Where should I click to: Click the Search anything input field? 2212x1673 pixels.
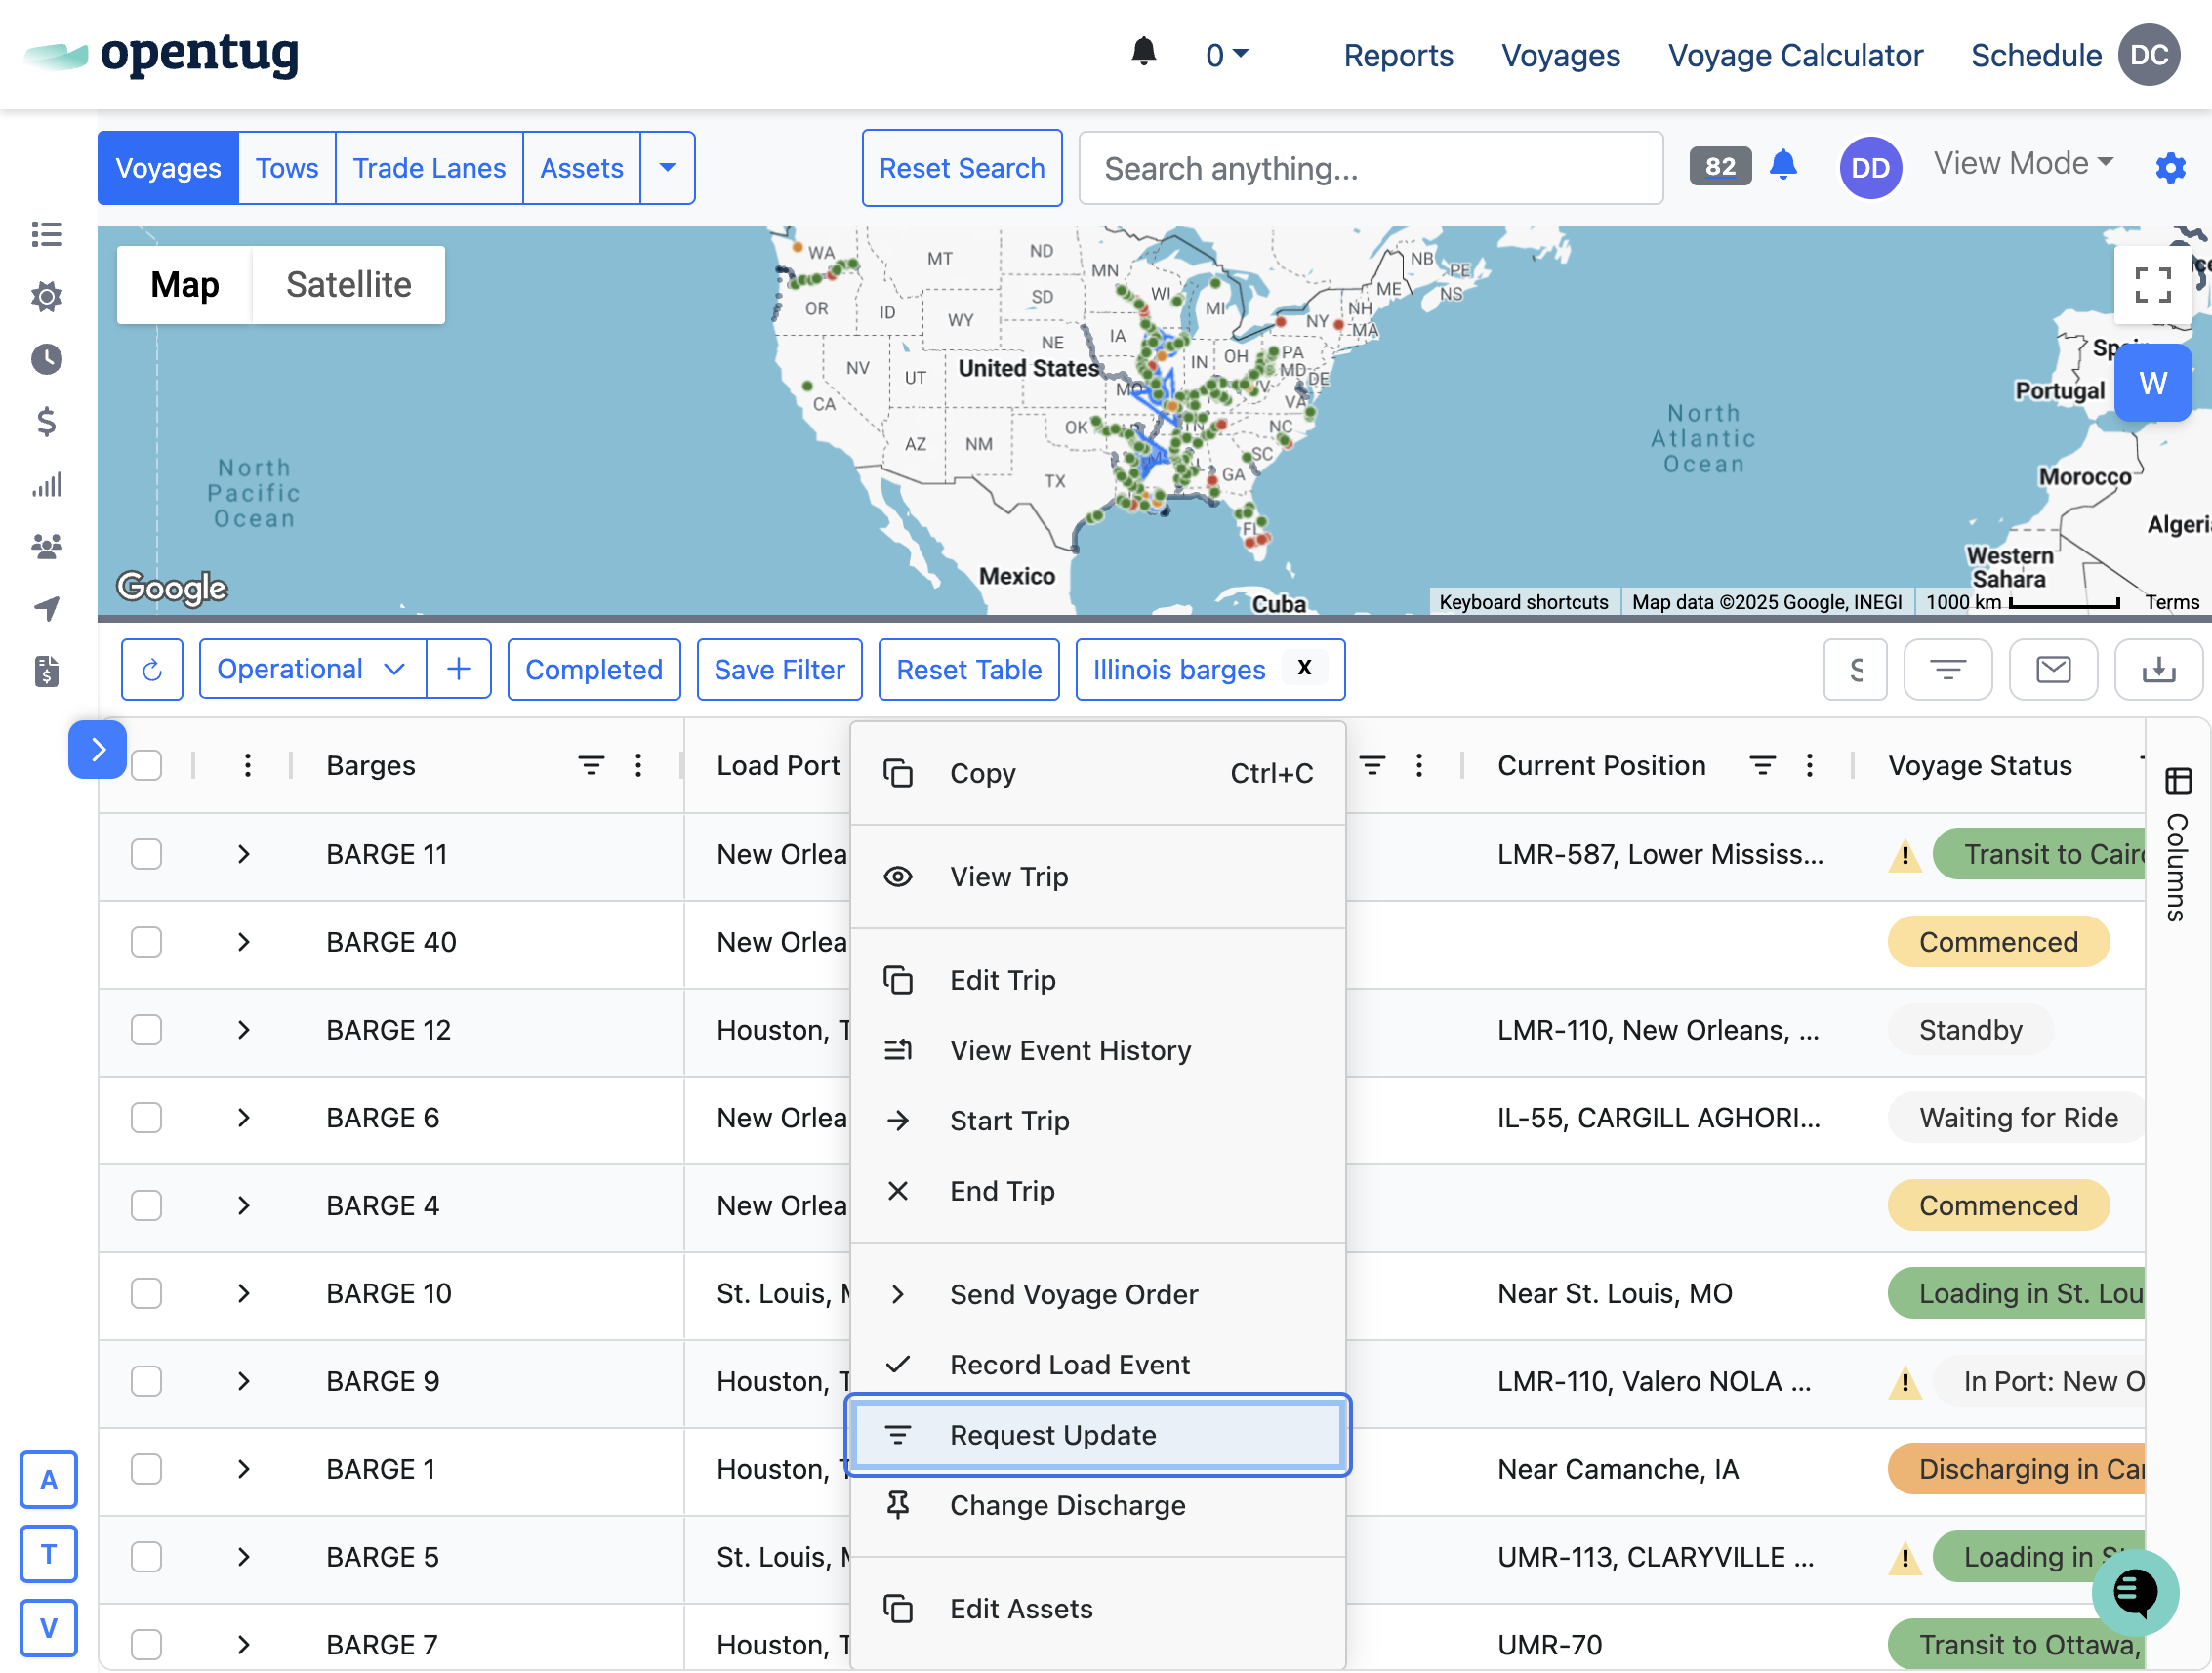[1370, 168]
